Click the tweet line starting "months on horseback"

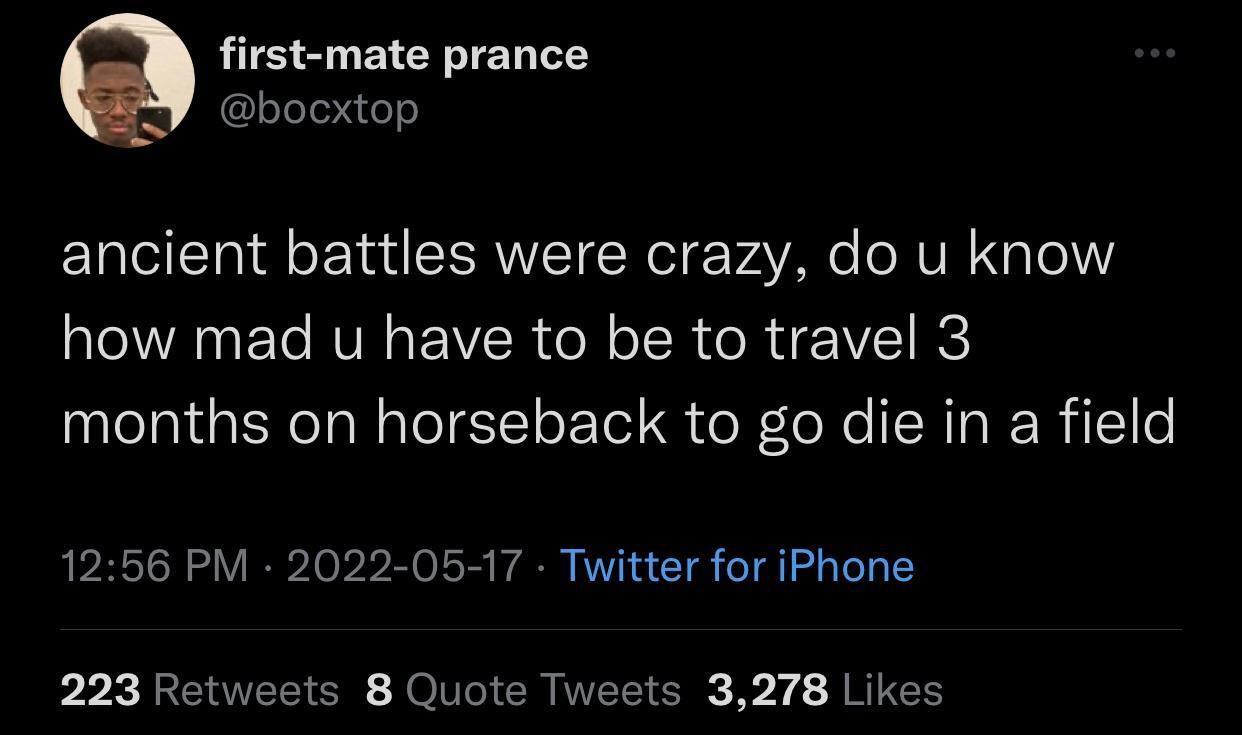(618, 423)
